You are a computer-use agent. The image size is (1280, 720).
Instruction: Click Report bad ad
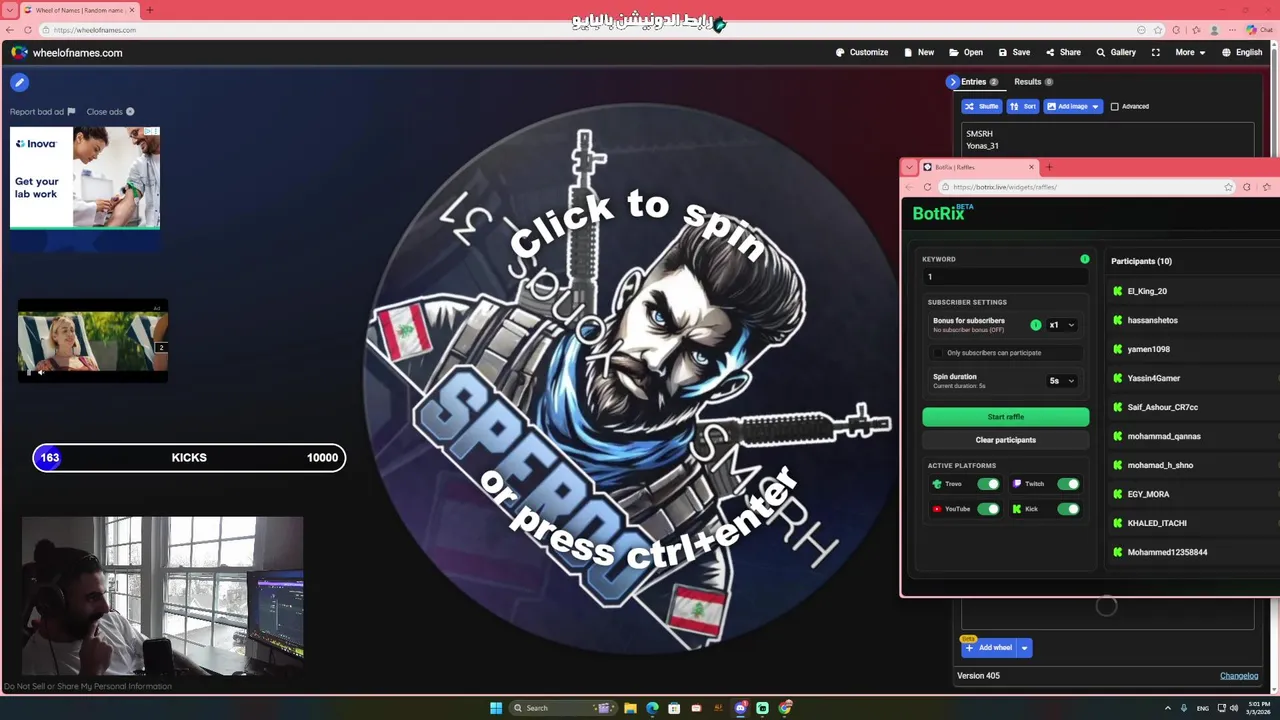click(x=42, y=112)
